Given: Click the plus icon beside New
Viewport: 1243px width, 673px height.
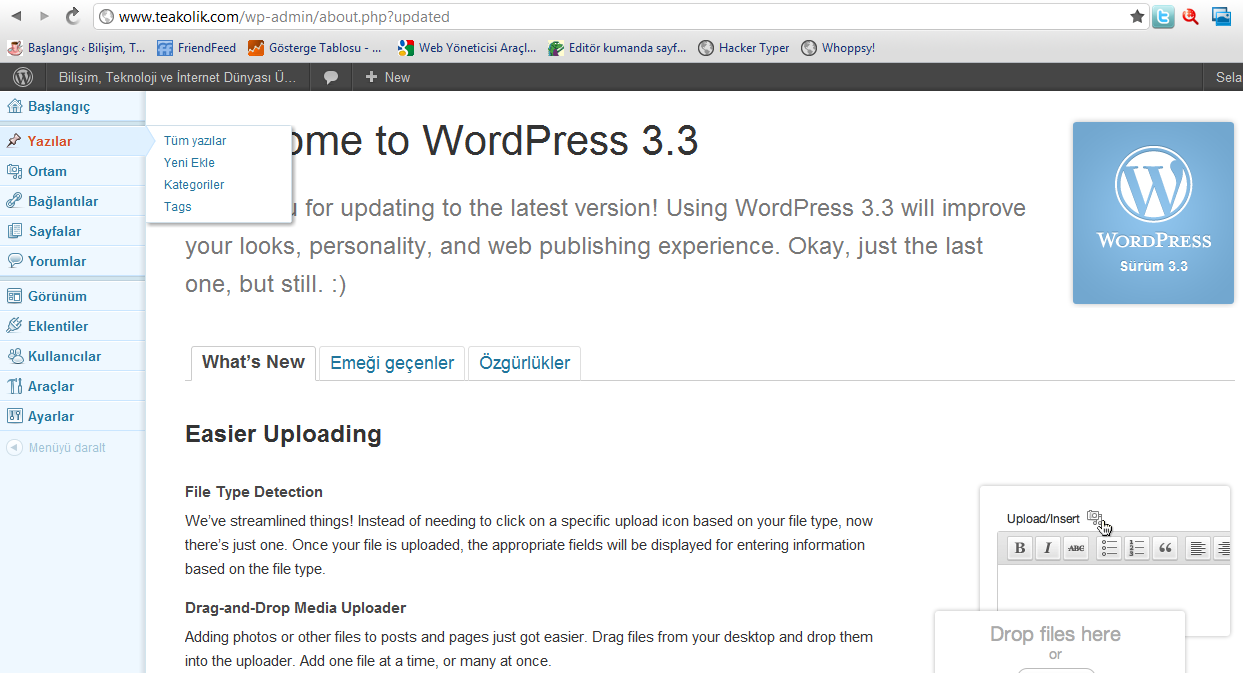Looking at the screenshot, I should pyautogui.click(x=371, y=77).
